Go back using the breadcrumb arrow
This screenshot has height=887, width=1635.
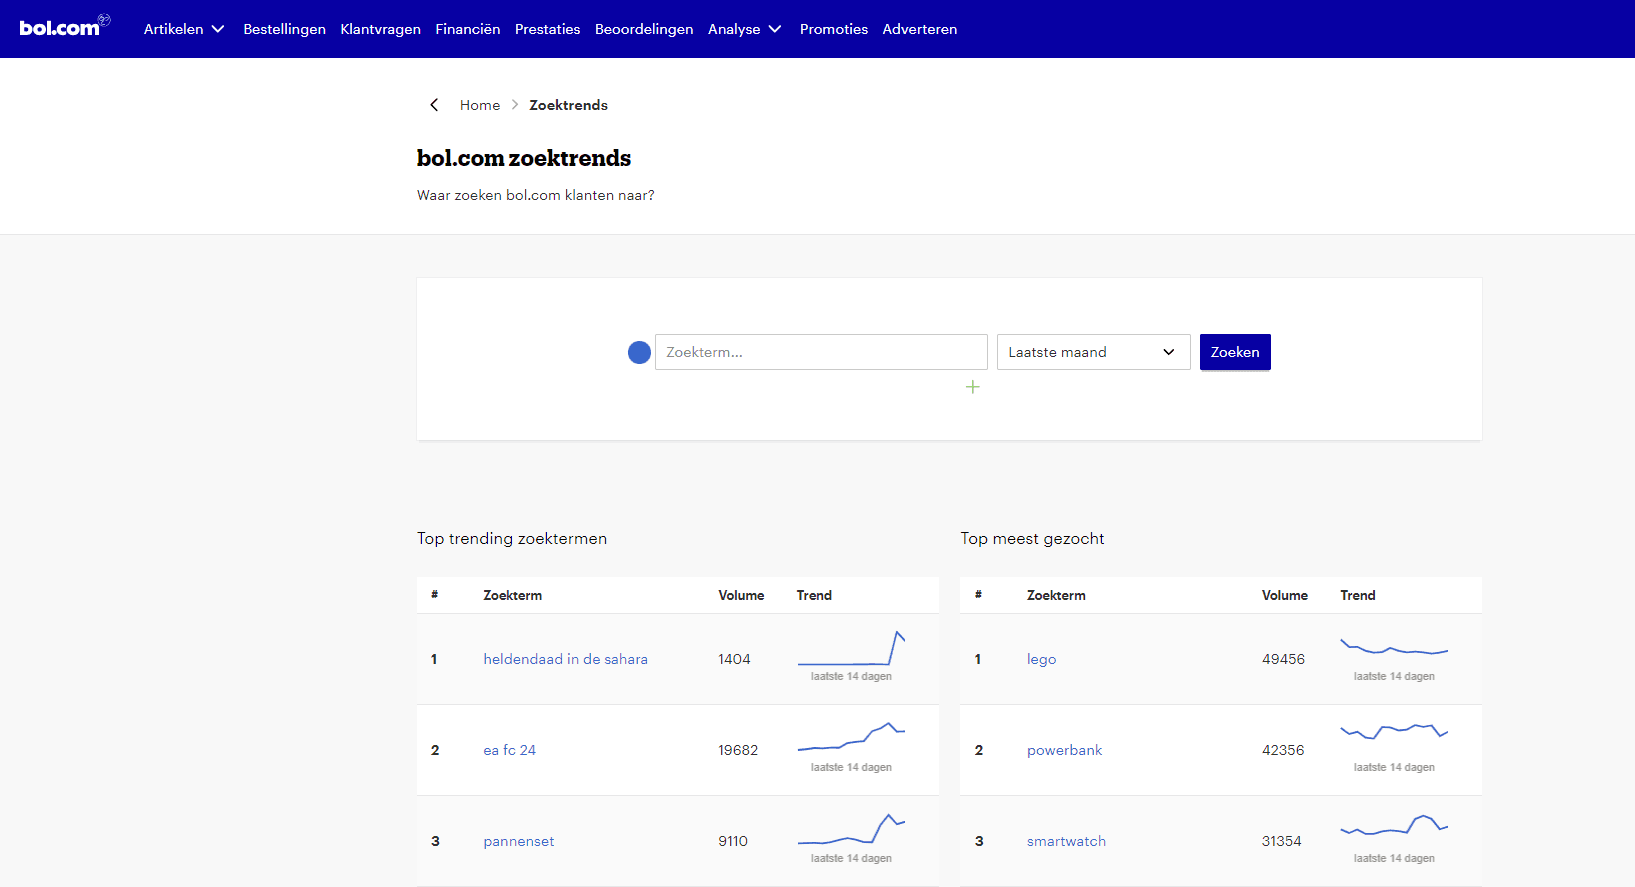pos(434,105)
